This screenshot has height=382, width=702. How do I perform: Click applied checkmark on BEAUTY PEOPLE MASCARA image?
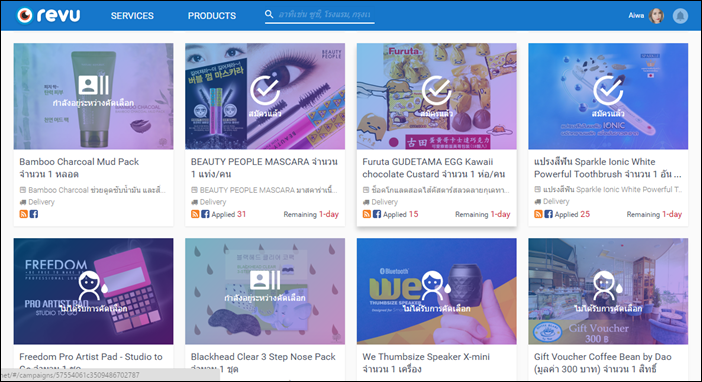[x=265, y=90]
